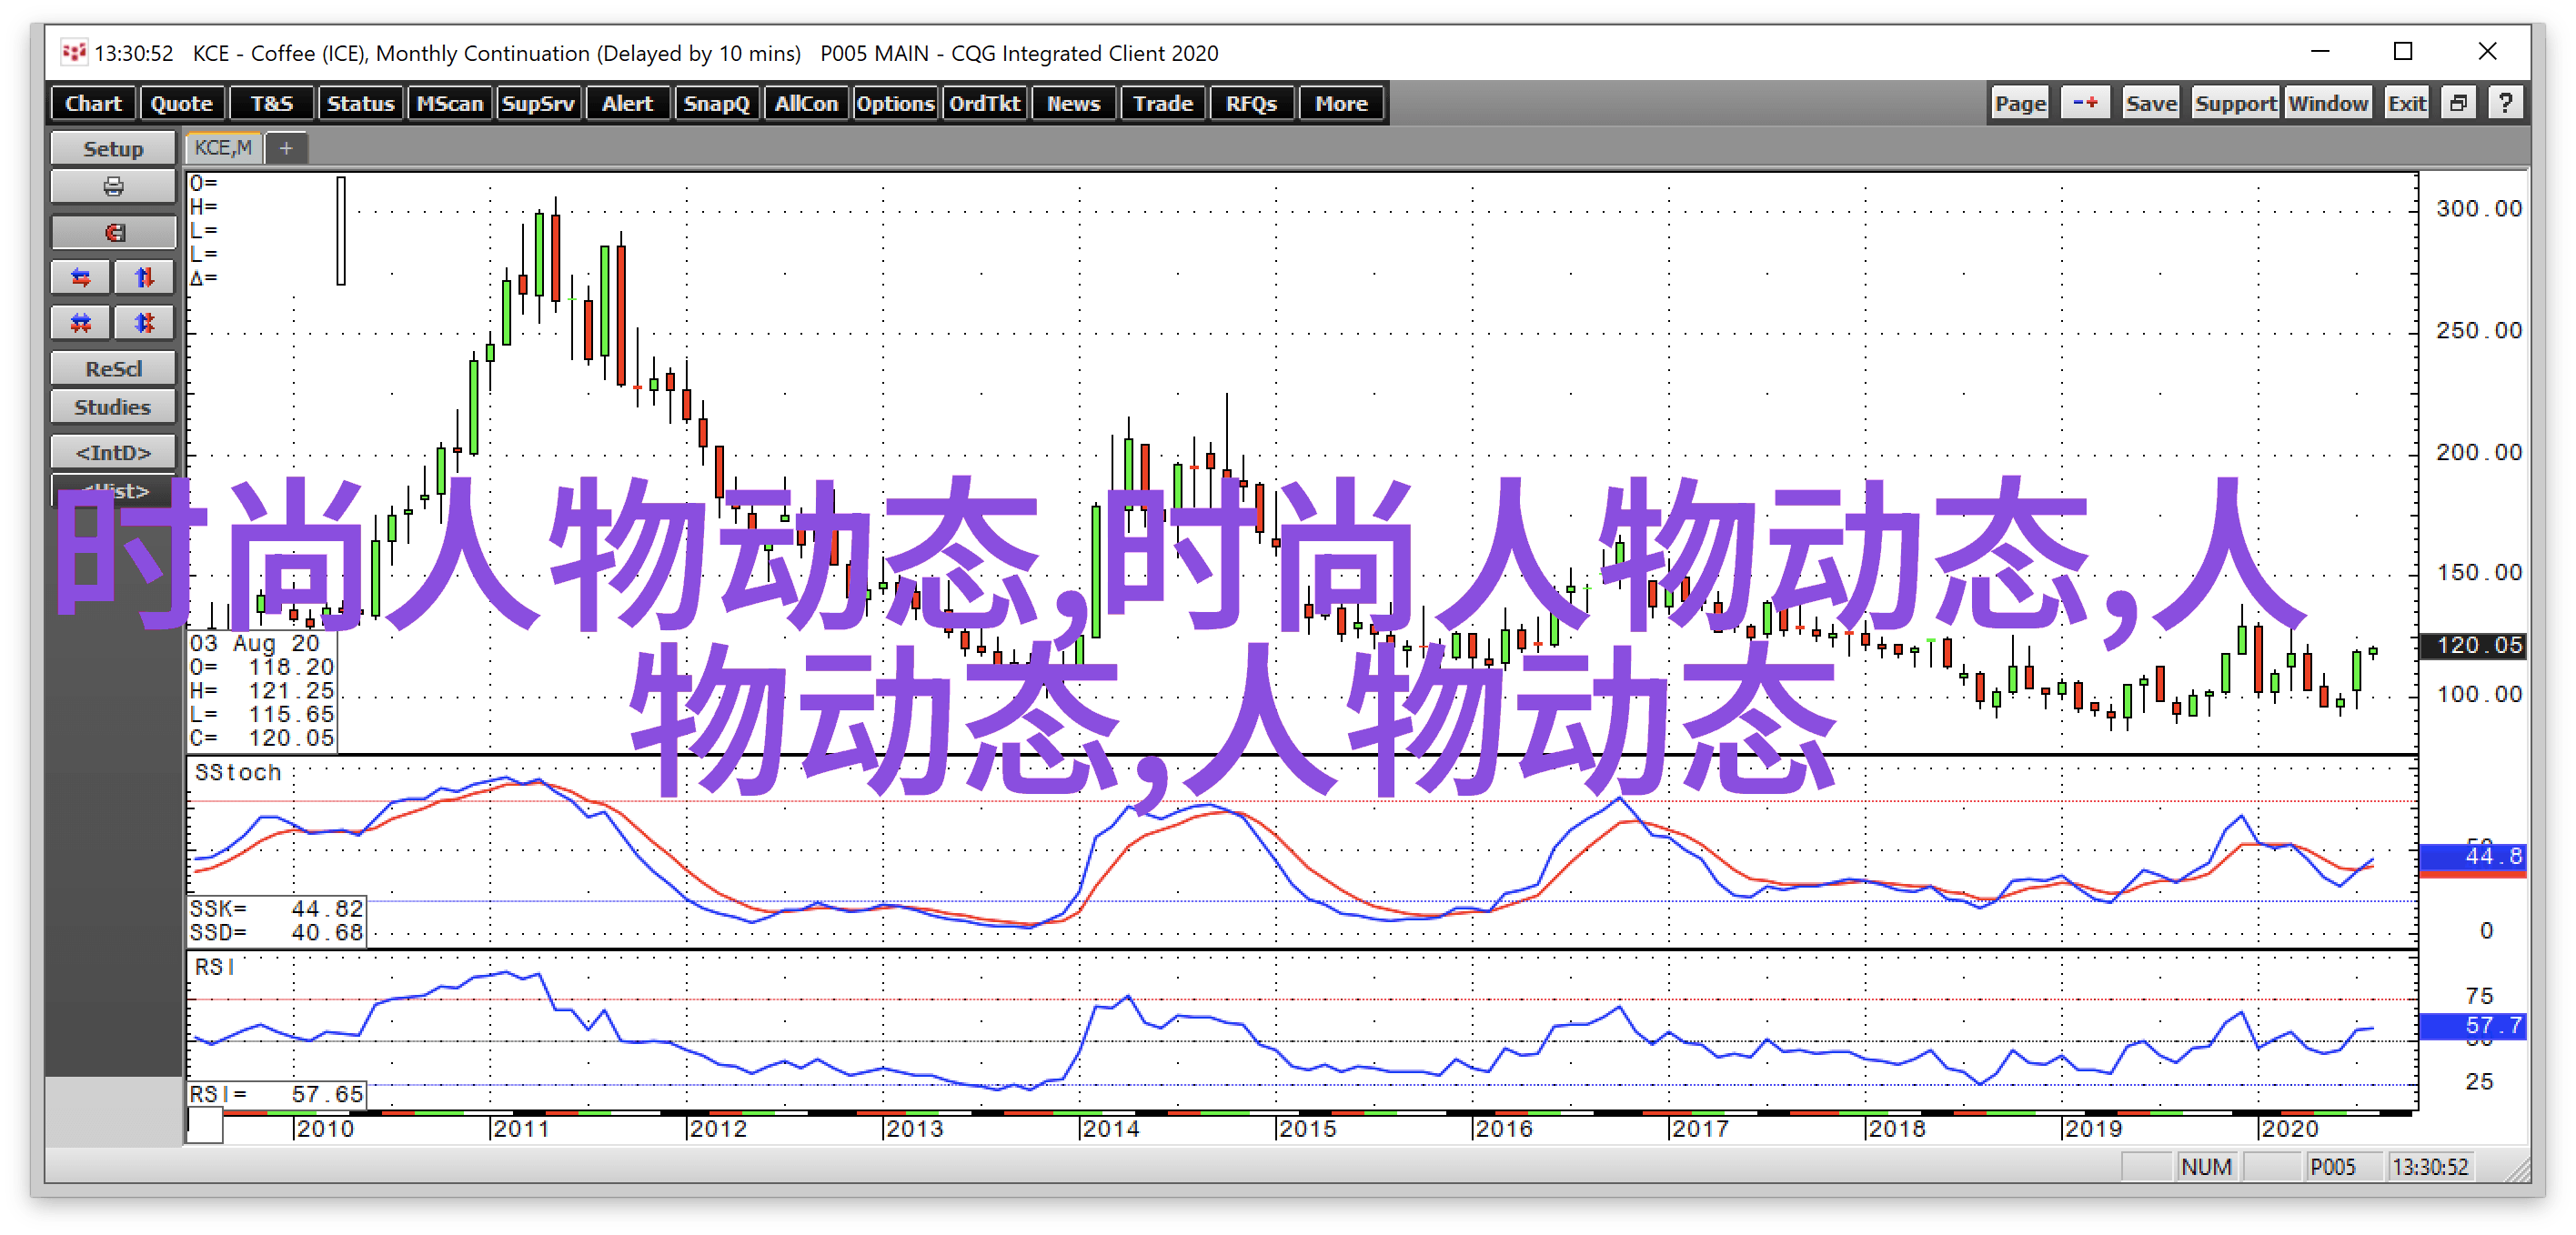The height and width of the screenshot is (1235, 2576).
Task: Click the vertical arrows with blue cross icon
Action: [145, 322]
